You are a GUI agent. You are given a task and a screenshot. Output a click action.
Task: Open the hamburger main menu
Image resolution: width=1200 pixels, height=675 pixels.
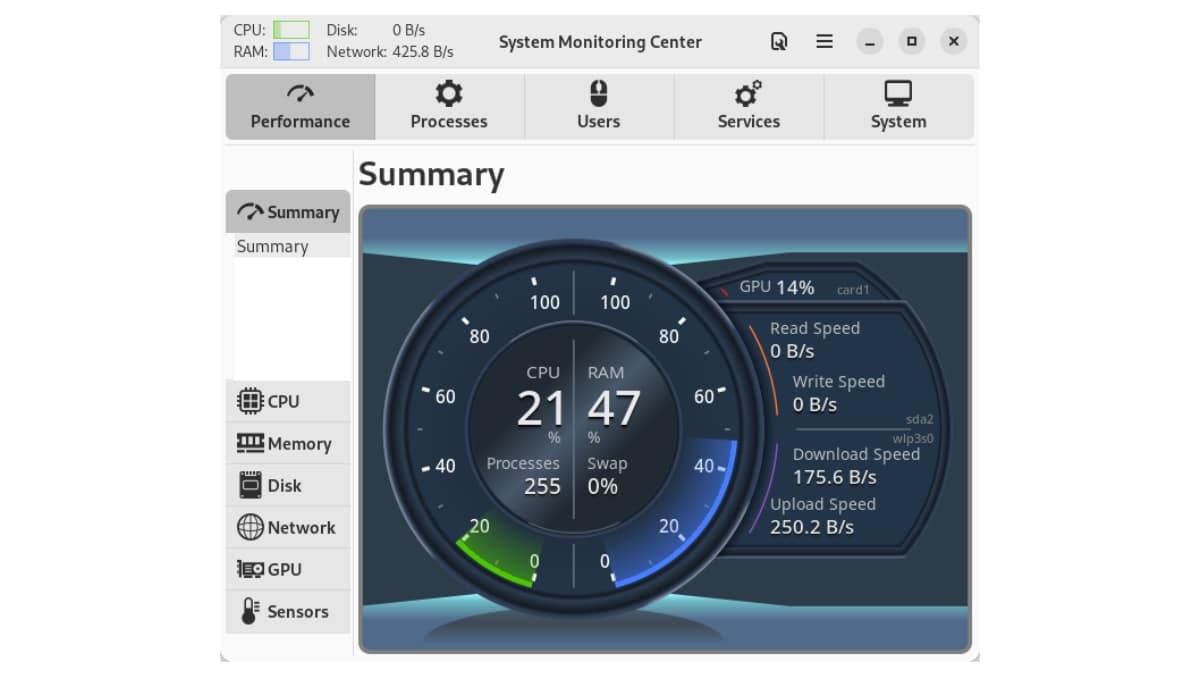[x=824, y=42]
